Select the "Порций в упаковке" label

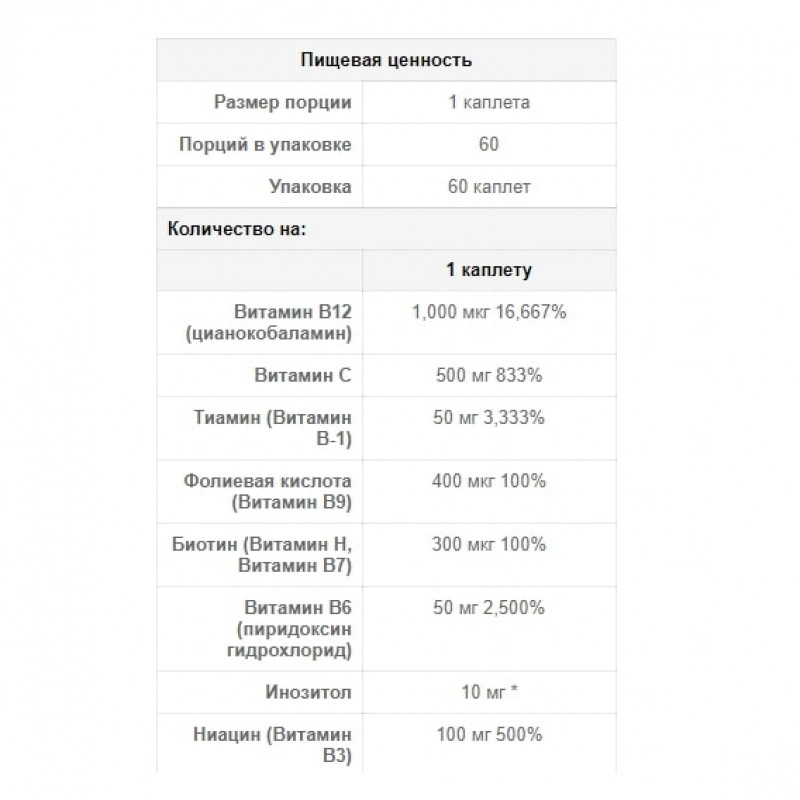coord(264,144)
